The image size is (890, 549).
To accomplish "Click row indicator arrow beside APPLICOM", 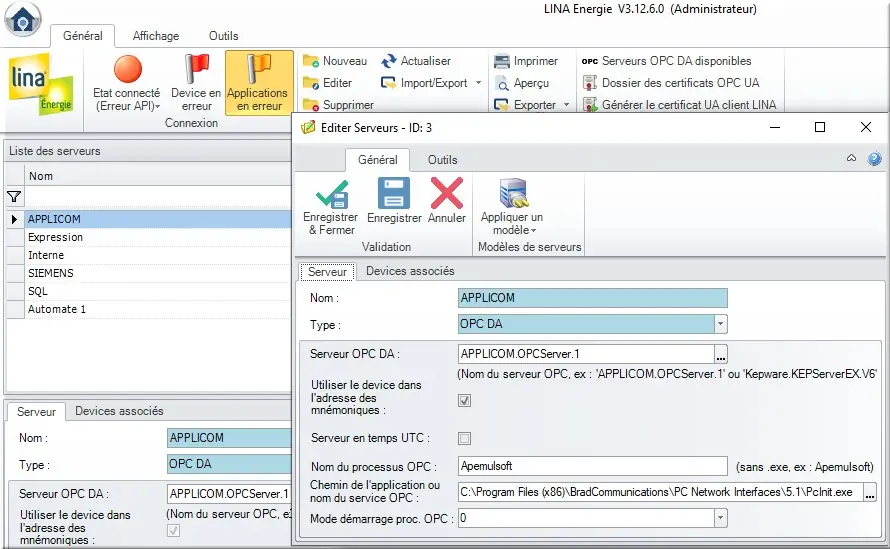I will (x=14, y=219).
